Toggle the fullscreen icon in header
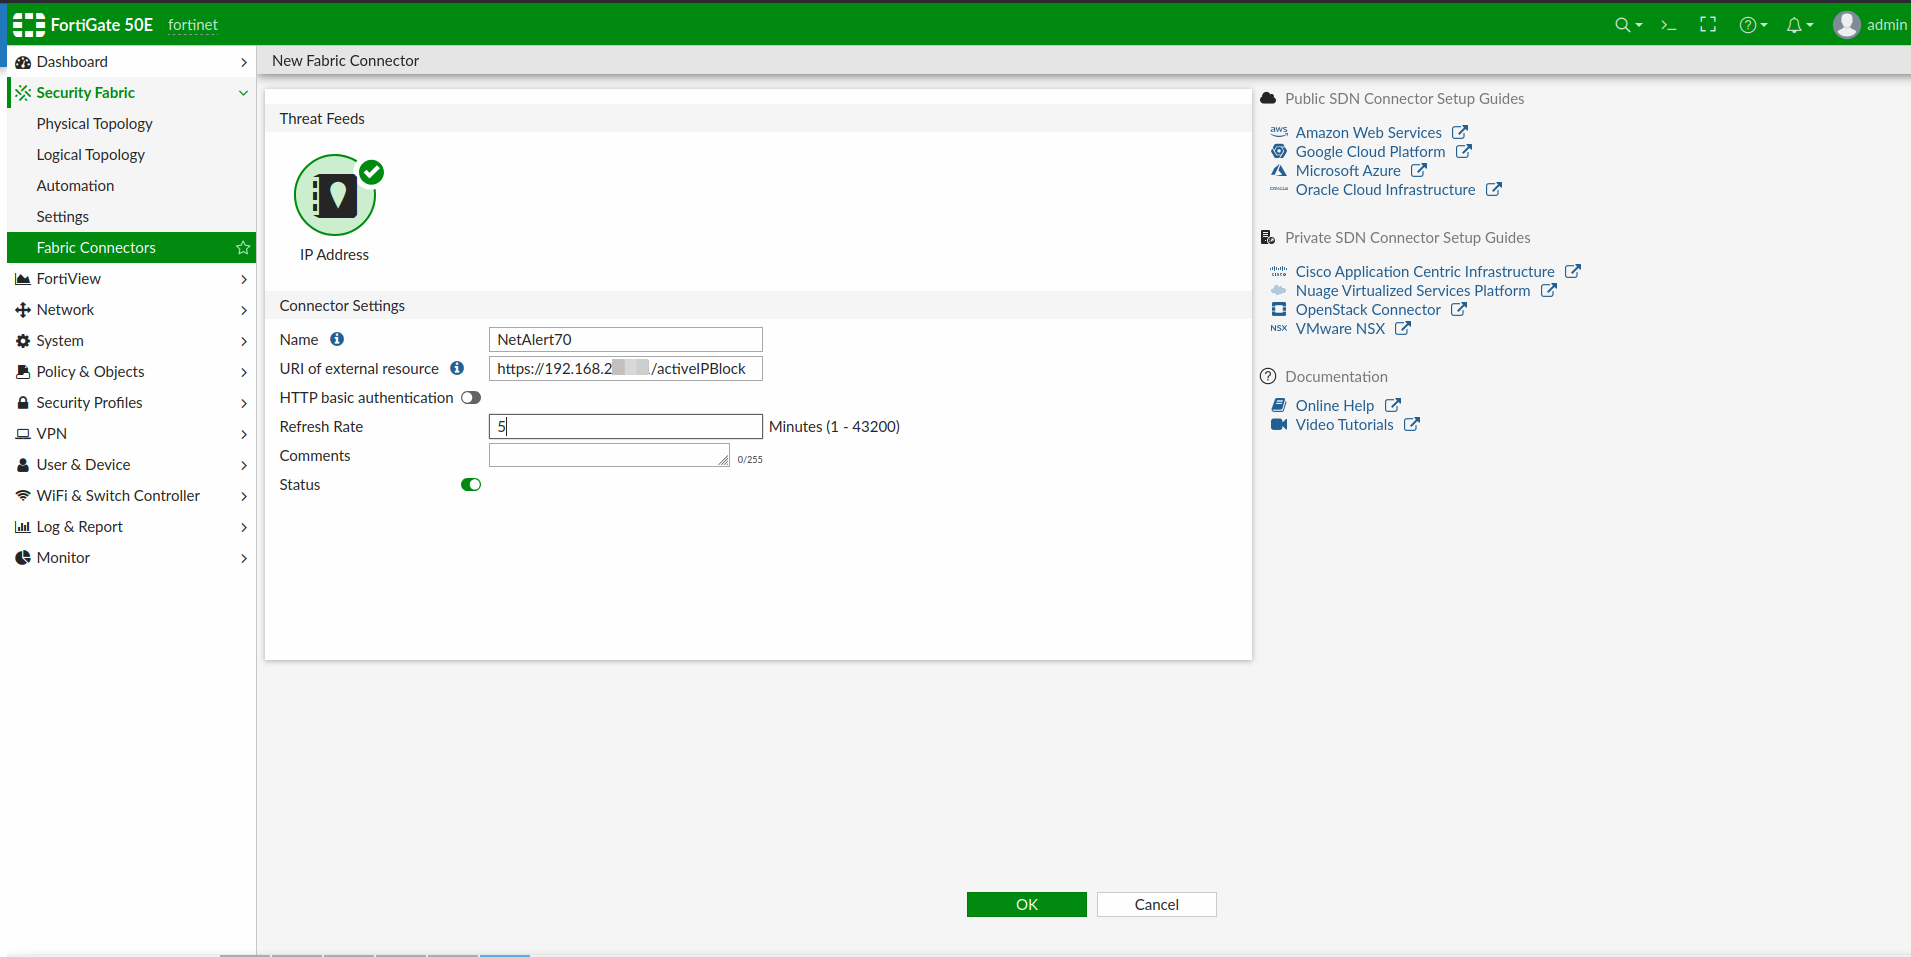The height and width of the screenshot is (957, 1911). pos(1708,25)
